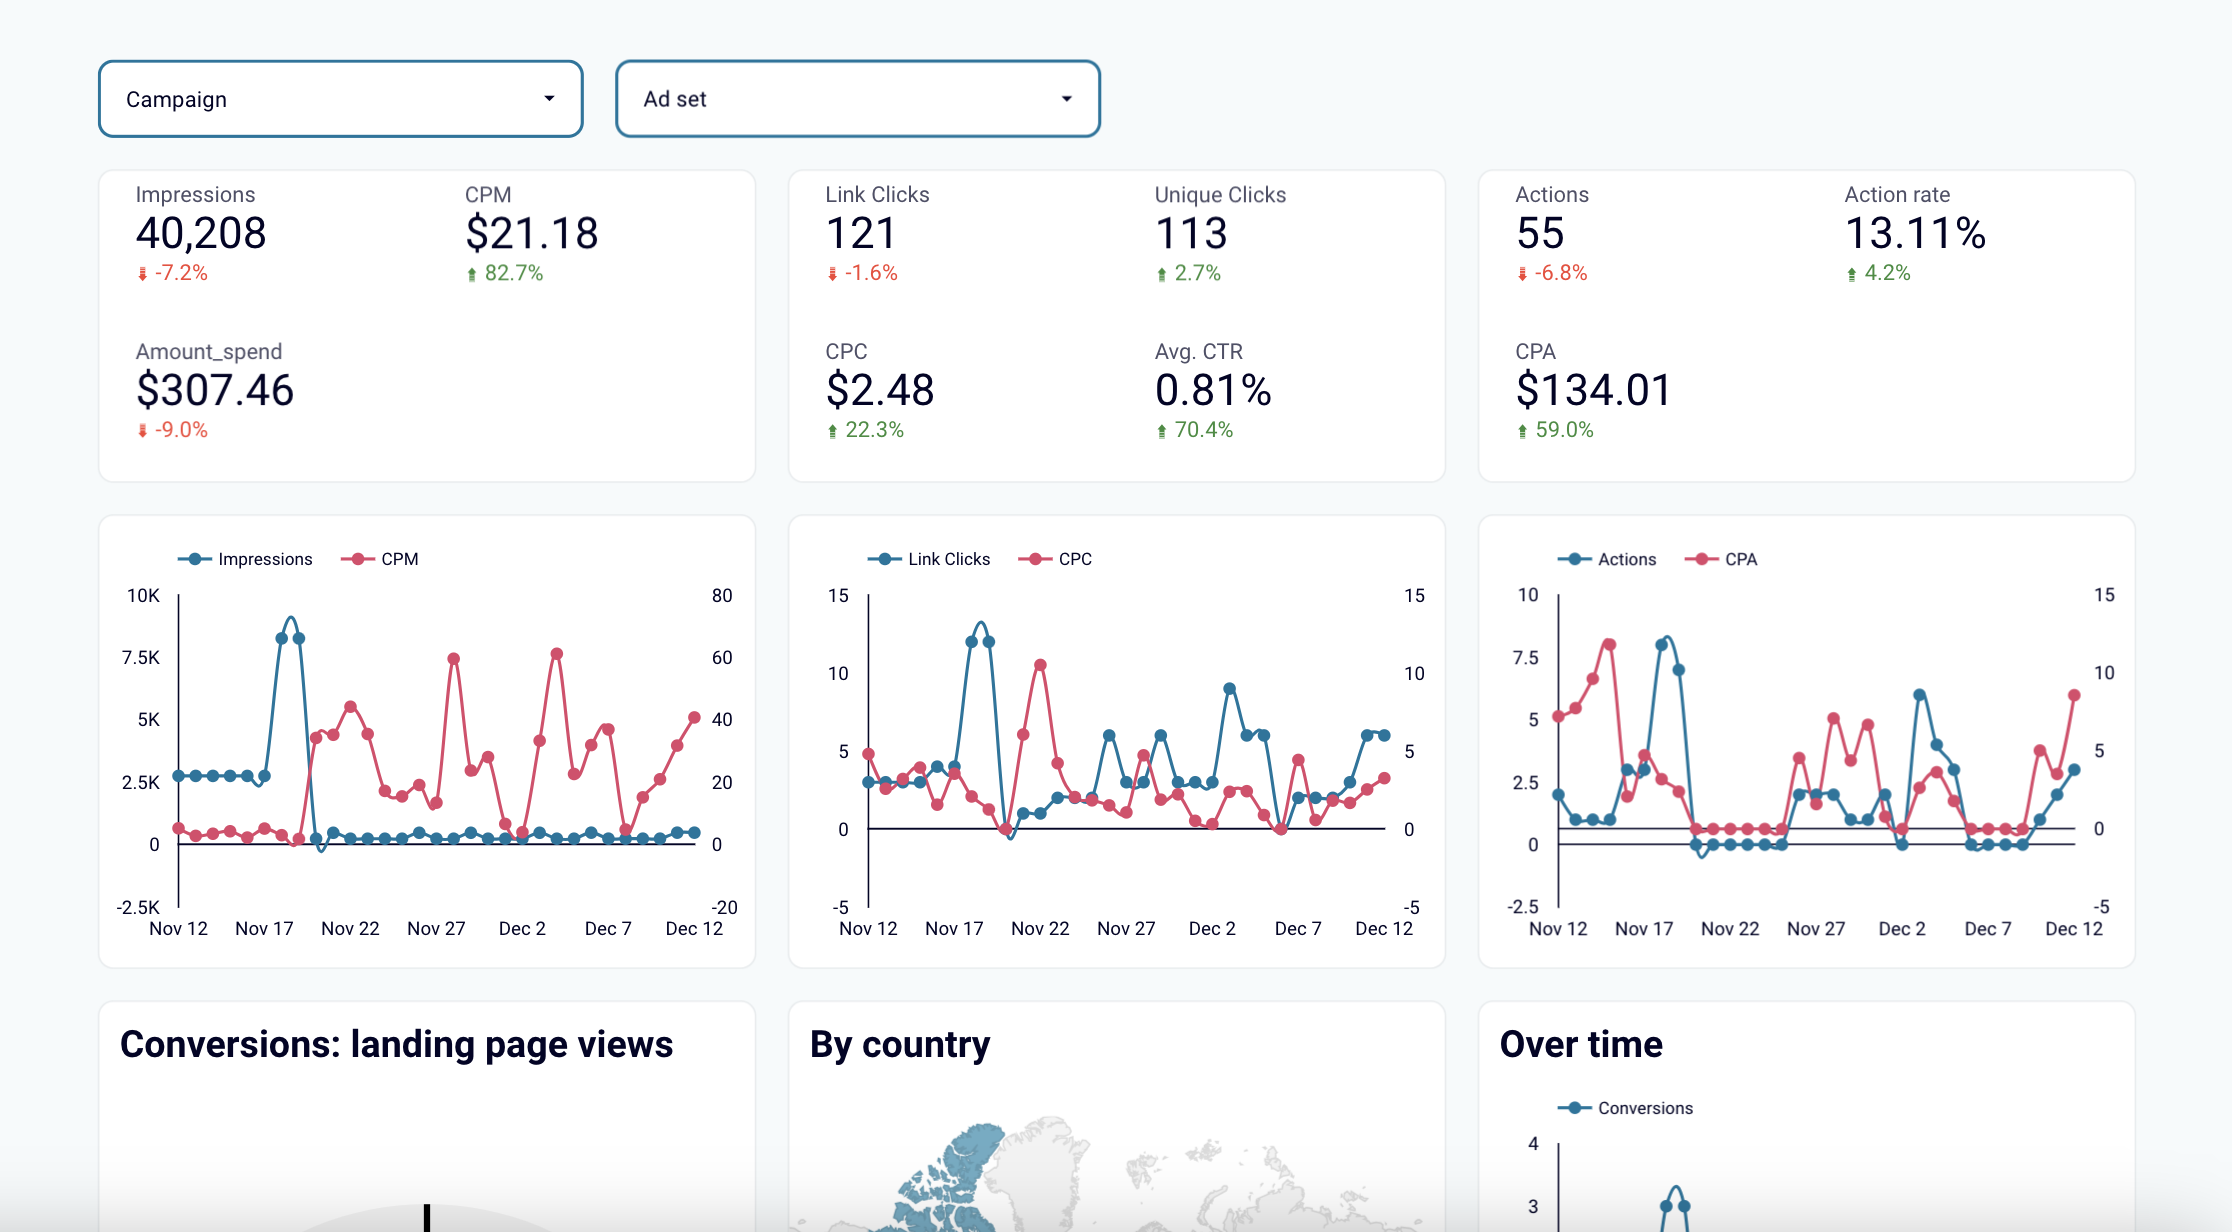2232x1232 pixels.
Task: Click the Impressions metric label
Action: [x=195, y=195]
